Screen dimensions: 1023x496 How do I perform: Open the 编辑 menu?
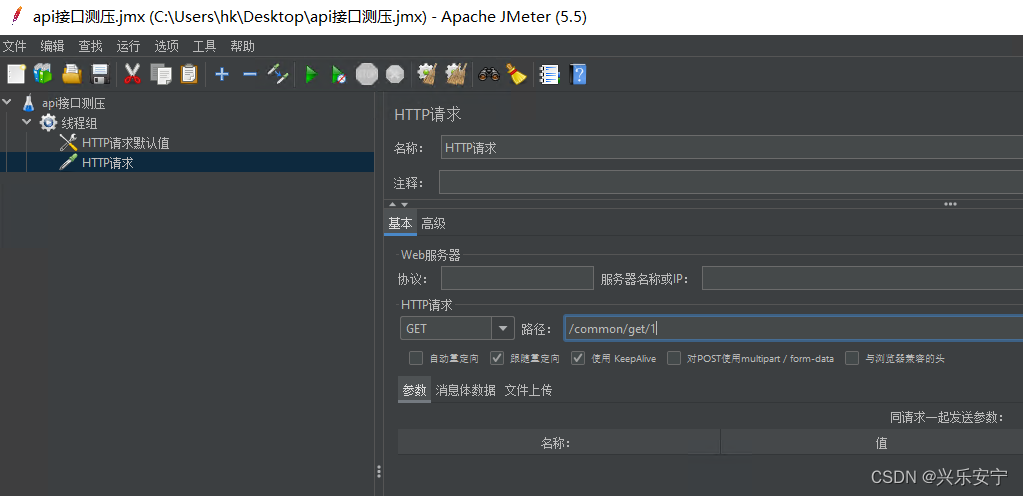pyautogui.click(x=52, y=46)
